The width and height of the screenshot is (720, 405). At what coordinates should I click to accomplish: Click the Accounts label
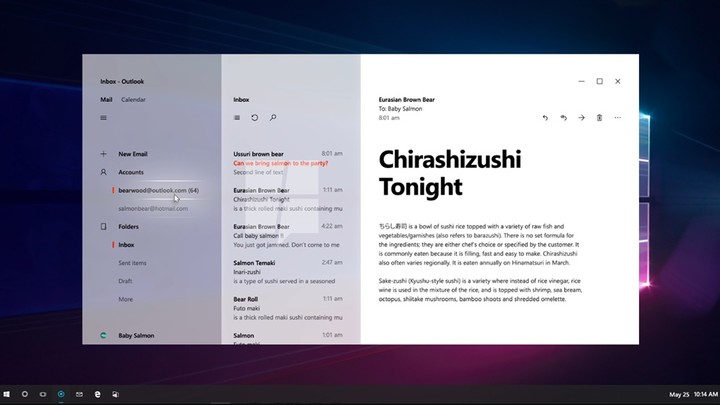131,172
